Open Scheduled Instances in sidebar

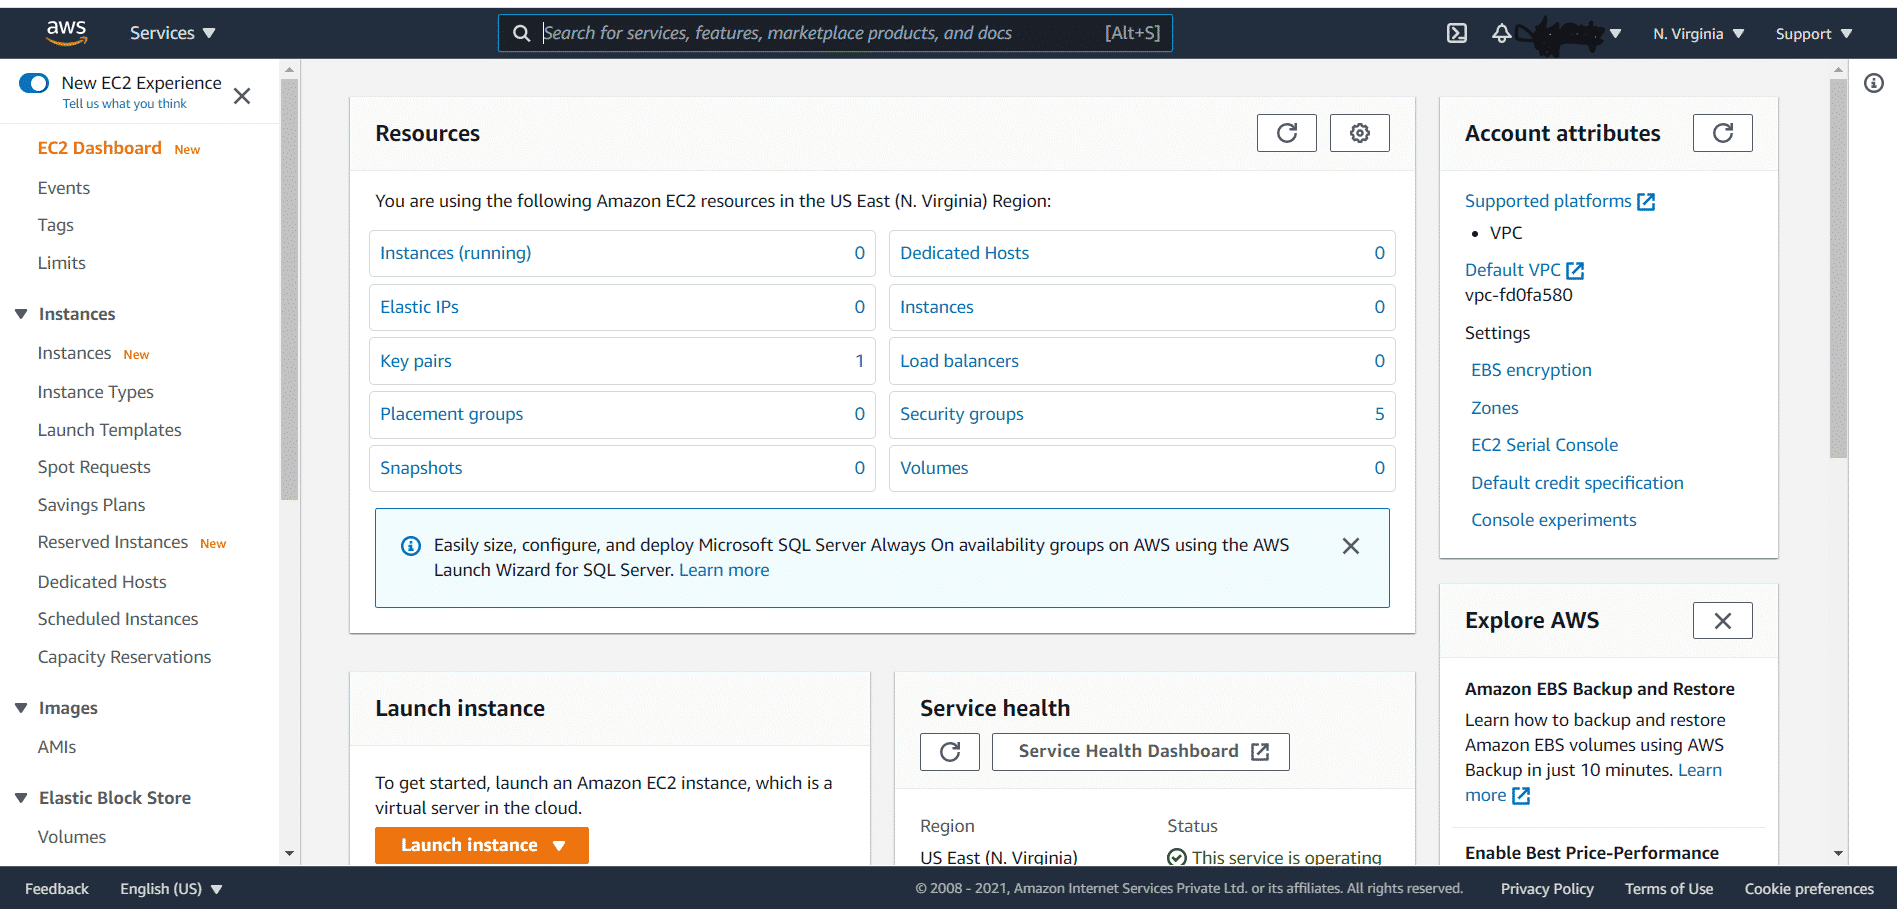tap(118, 619)
